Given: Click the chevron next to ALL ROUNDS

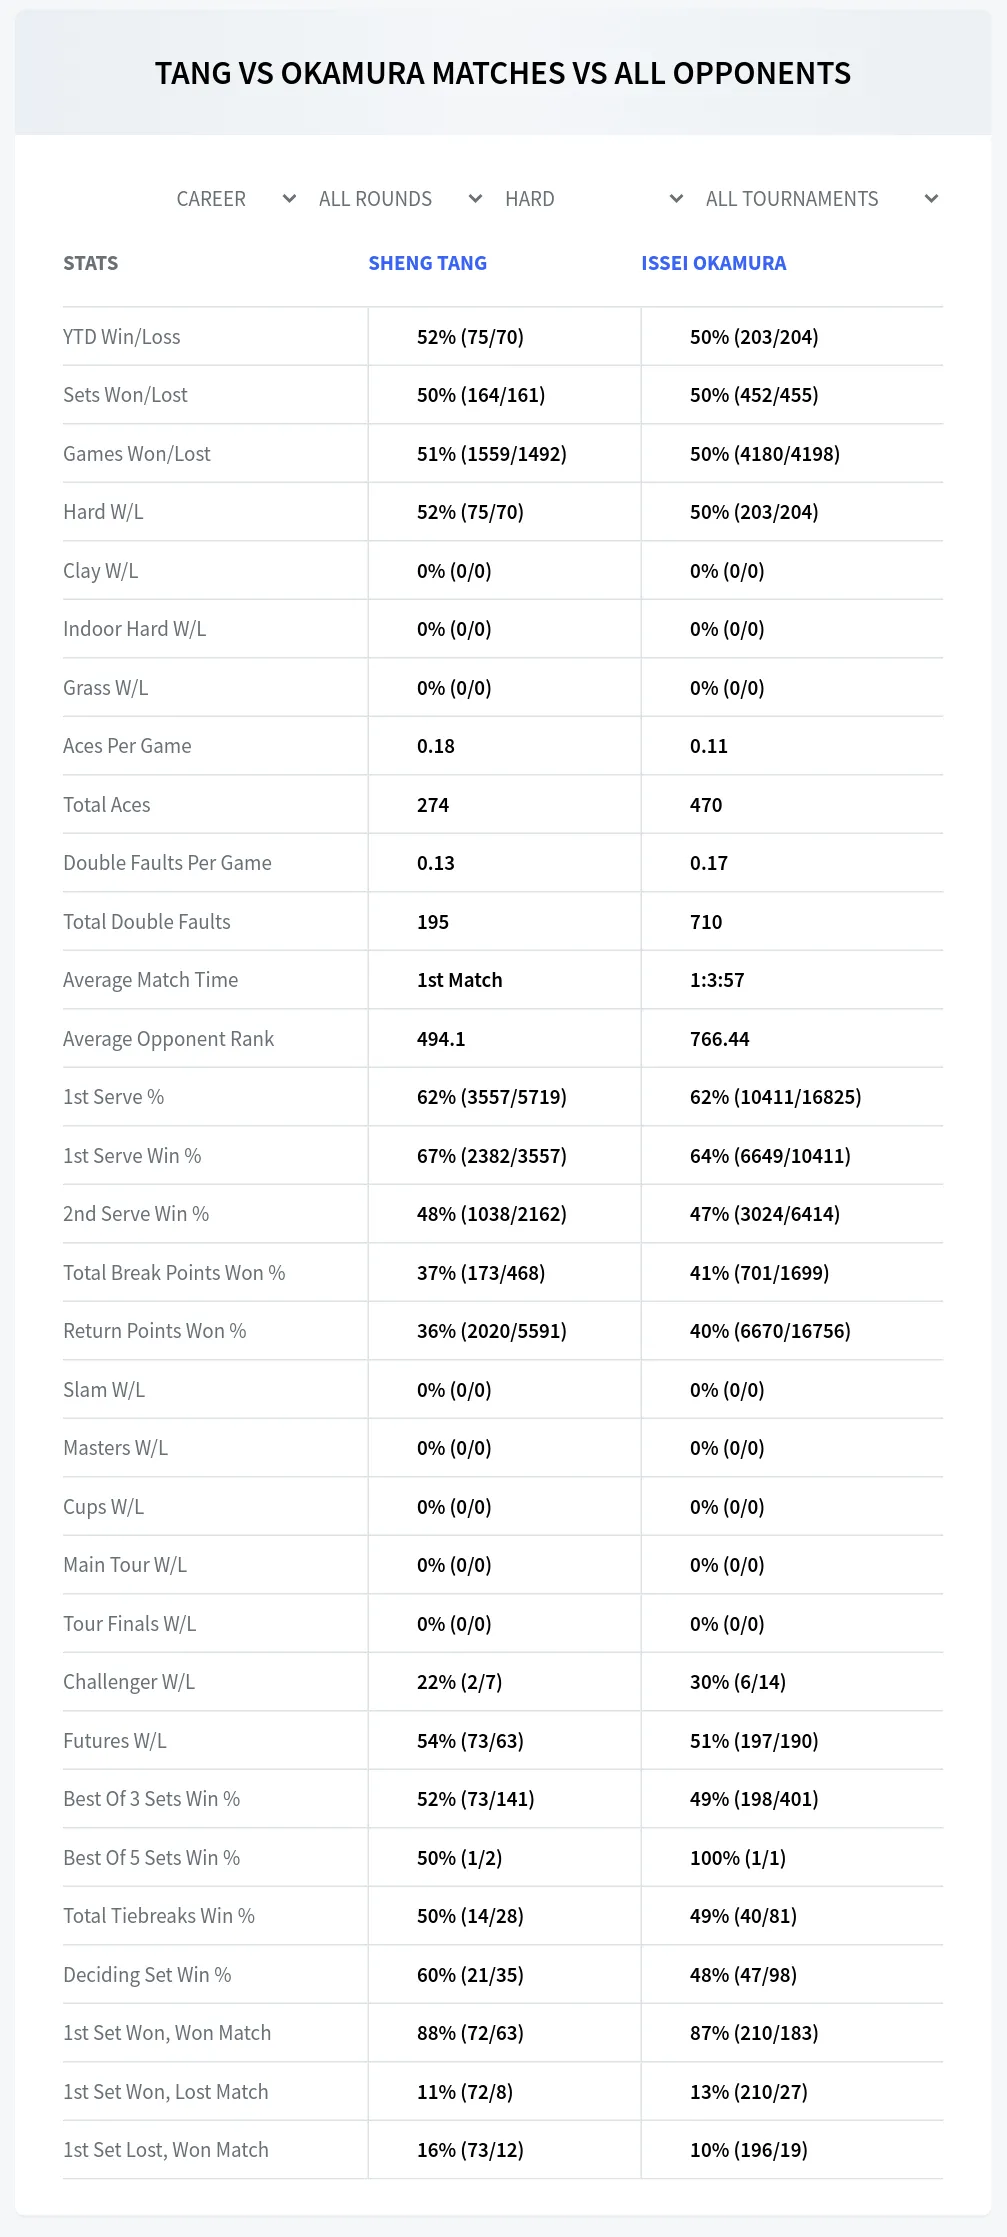Looking at the screenshot, I should click(x=475, y=199).
